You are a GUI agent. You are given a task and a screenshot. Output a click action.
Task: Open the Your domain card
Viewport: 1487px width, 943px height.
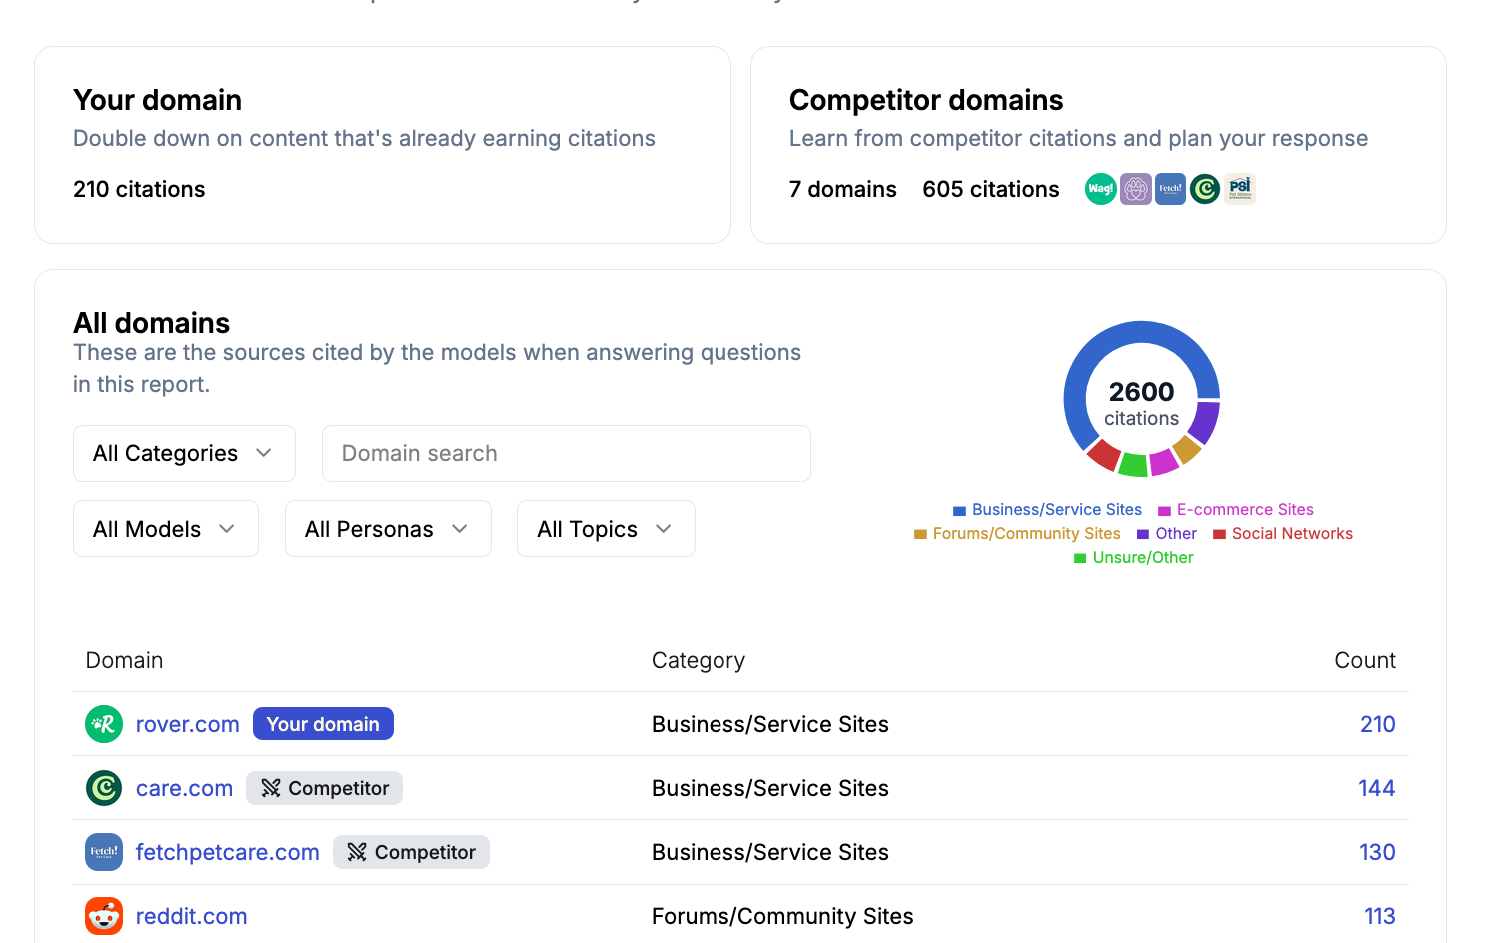tap(382, 145)
